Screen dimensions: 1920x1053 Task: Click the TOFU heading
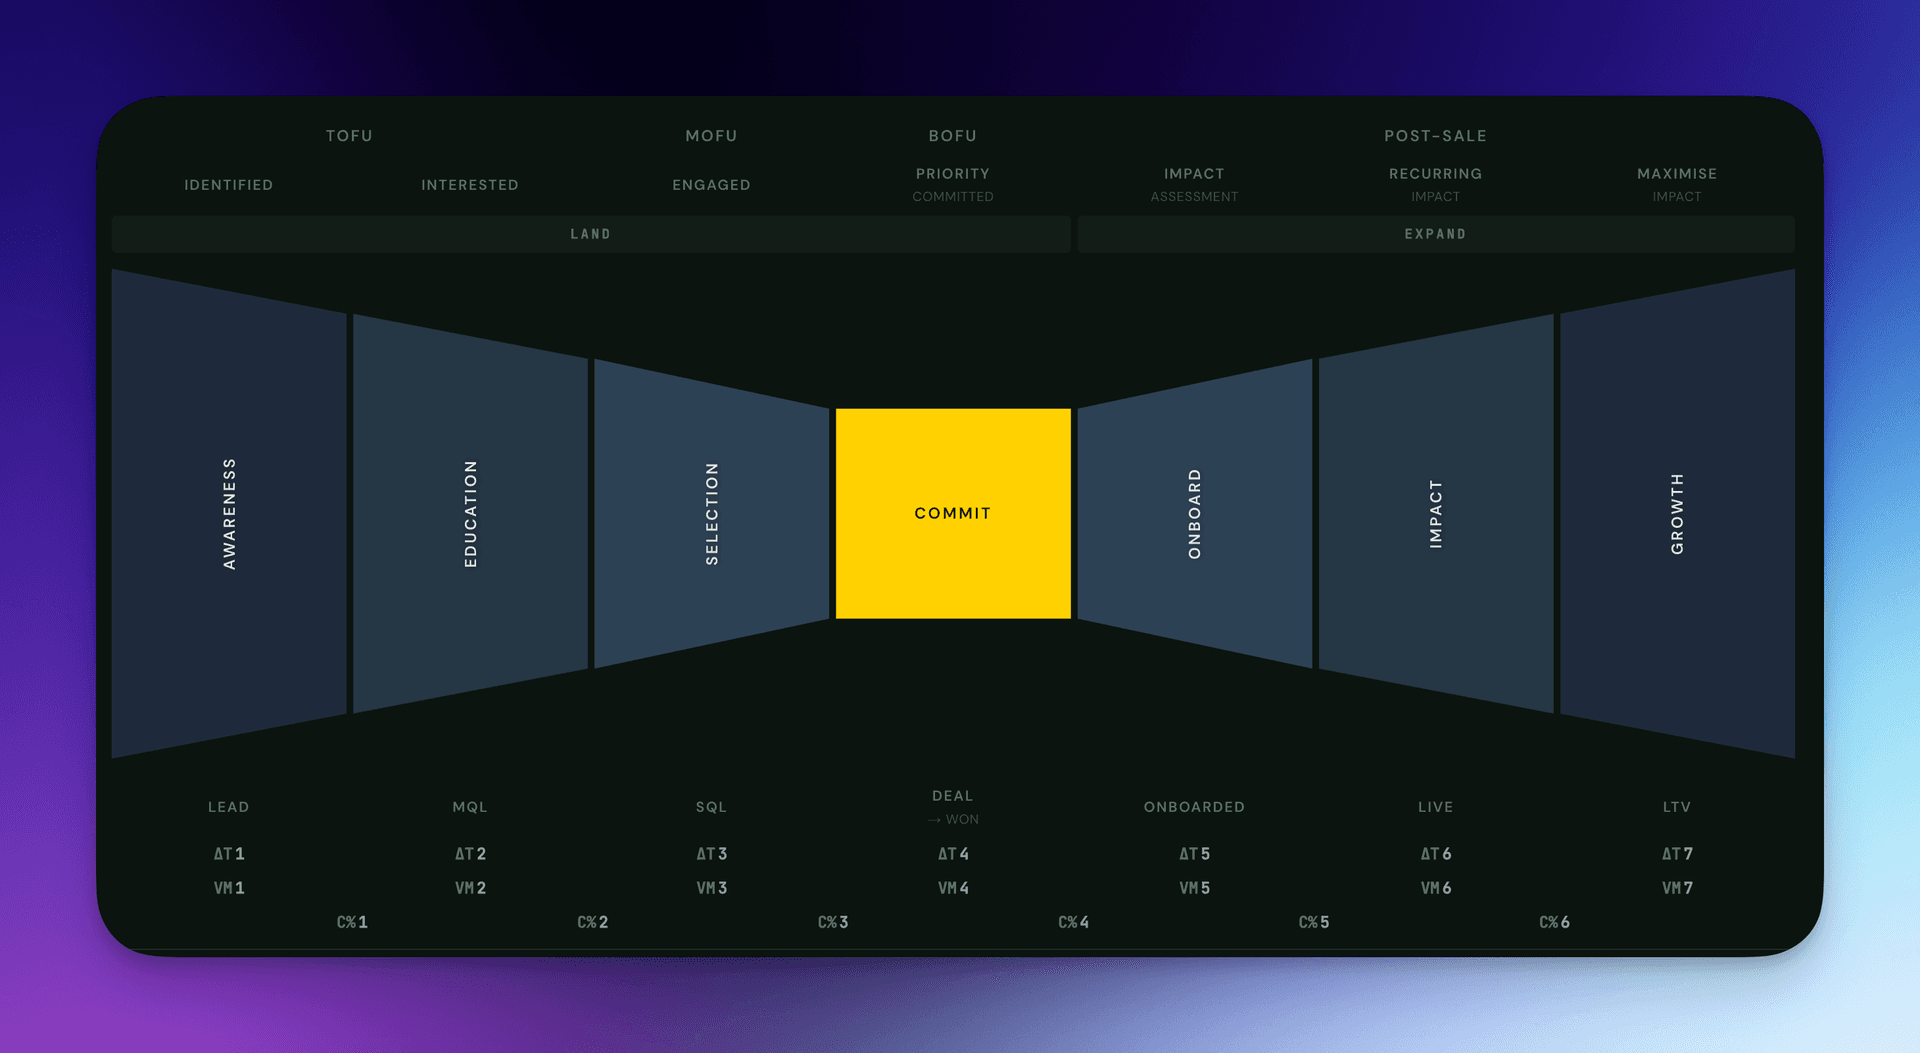pyautogui.click(x=349, y=136)
